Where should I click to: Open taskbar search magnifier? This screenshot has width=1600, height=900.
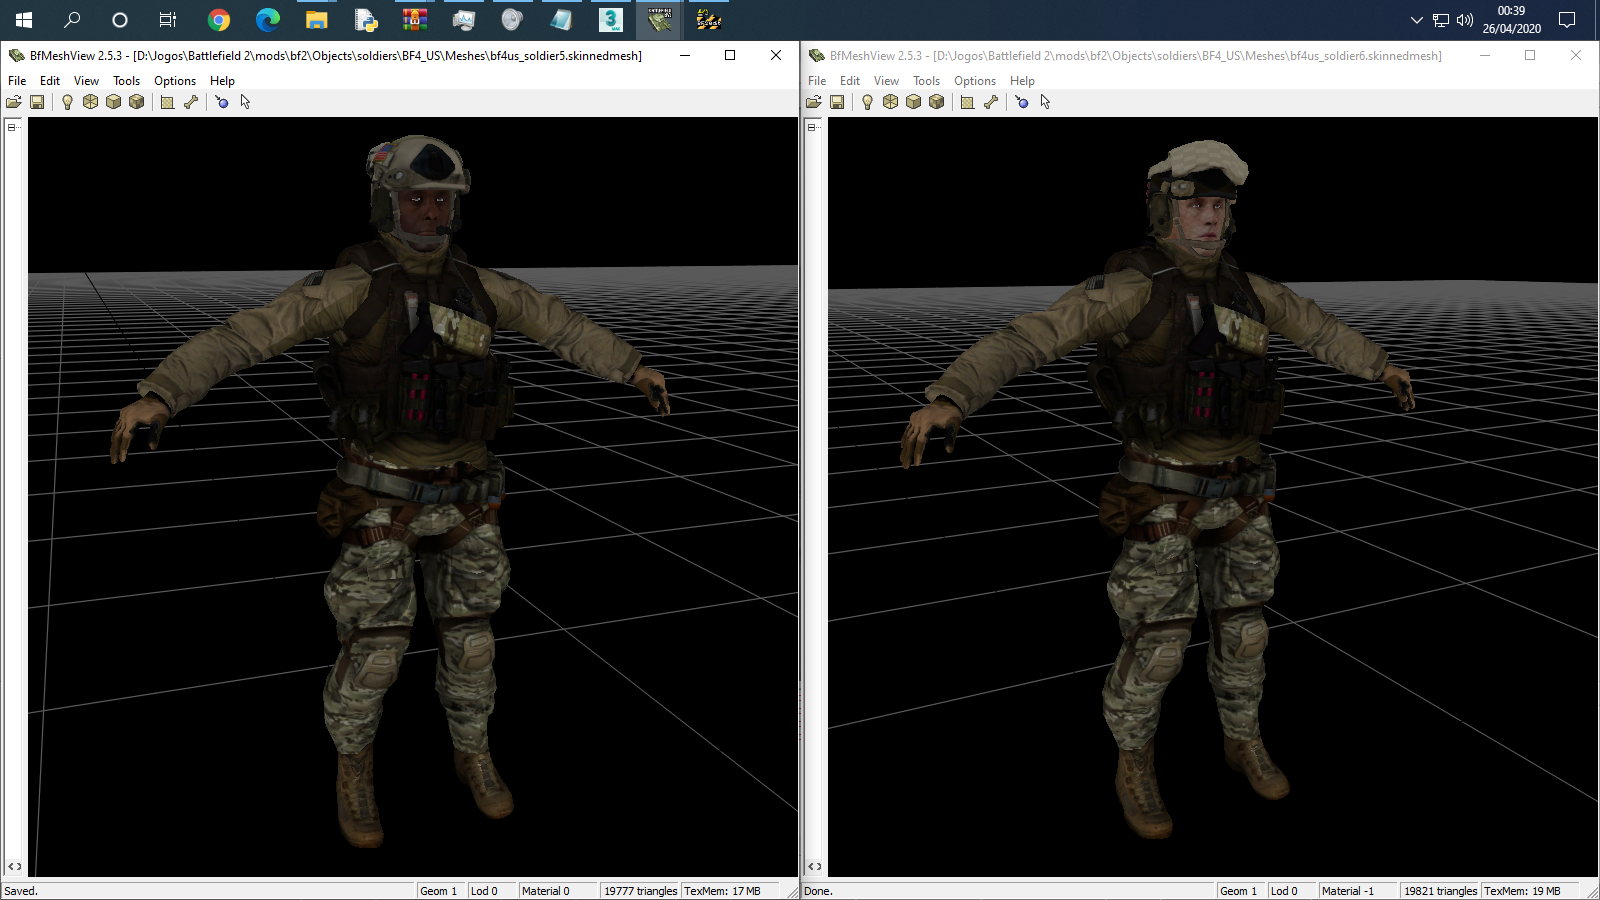point(72,20)
